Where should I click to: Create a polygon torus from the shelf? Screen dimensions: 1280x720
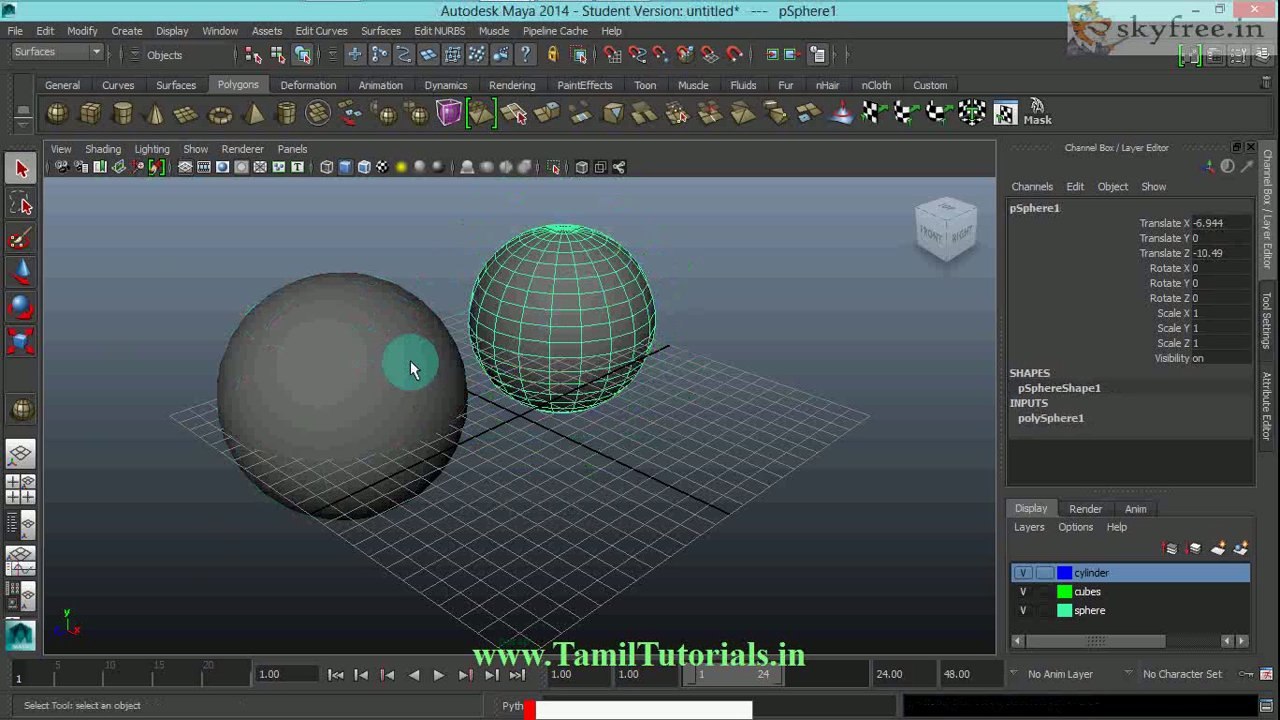coord(220,114)
